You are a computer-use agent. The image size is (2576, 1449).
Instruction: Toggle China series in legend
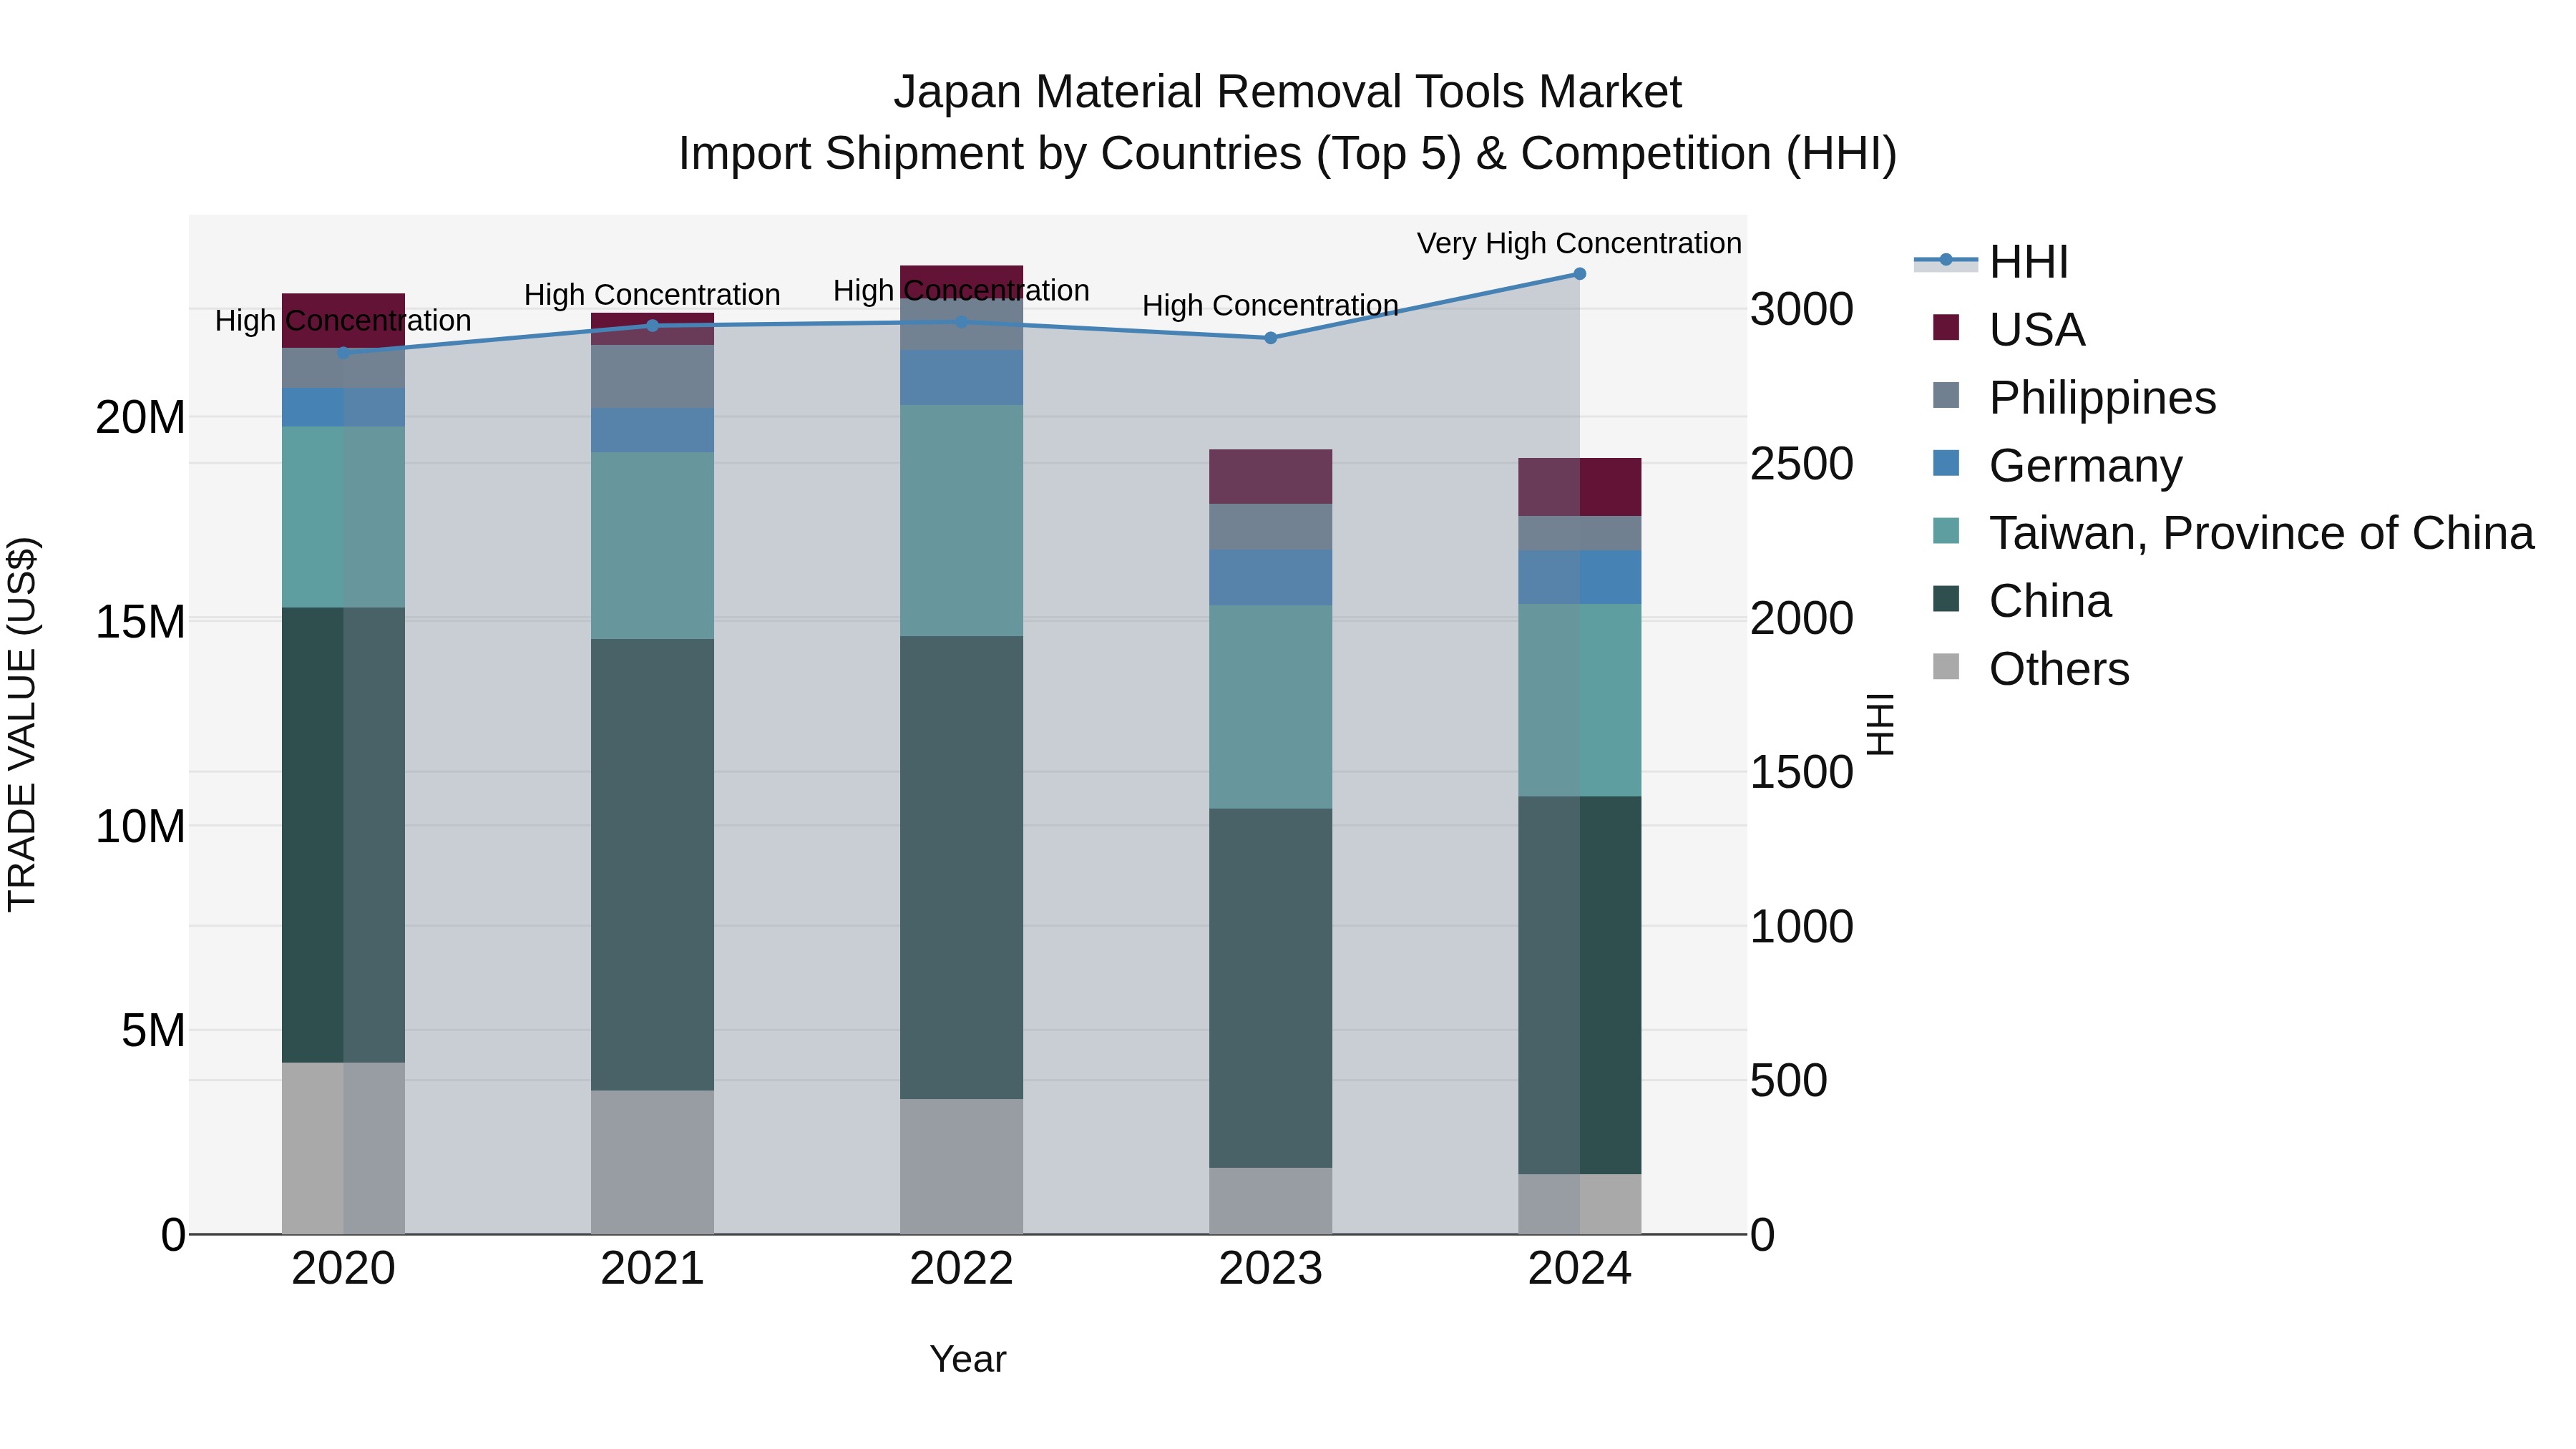point(2023,601)
